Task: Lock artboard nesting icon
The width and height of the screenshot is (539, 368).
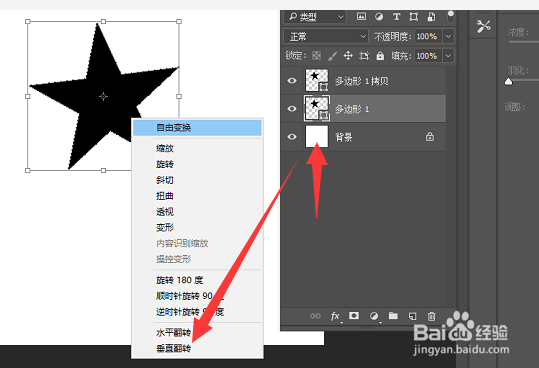Action: [x=364, y=56]
